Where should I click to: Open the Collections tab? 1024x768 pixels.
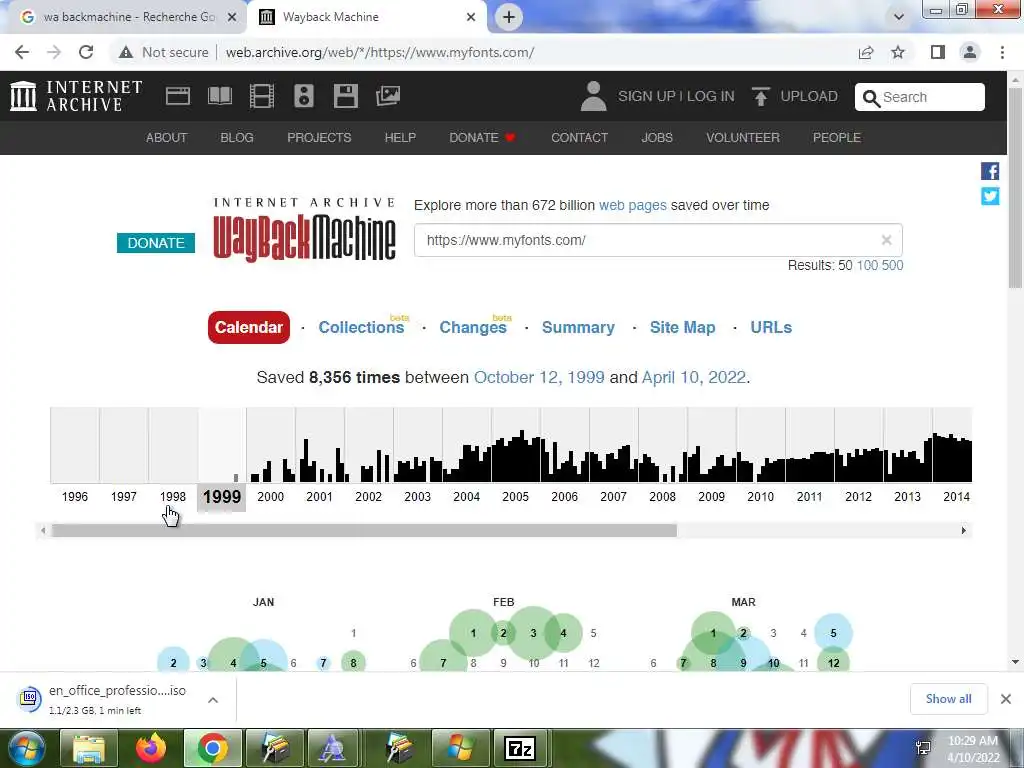click(x=361, y=327)
